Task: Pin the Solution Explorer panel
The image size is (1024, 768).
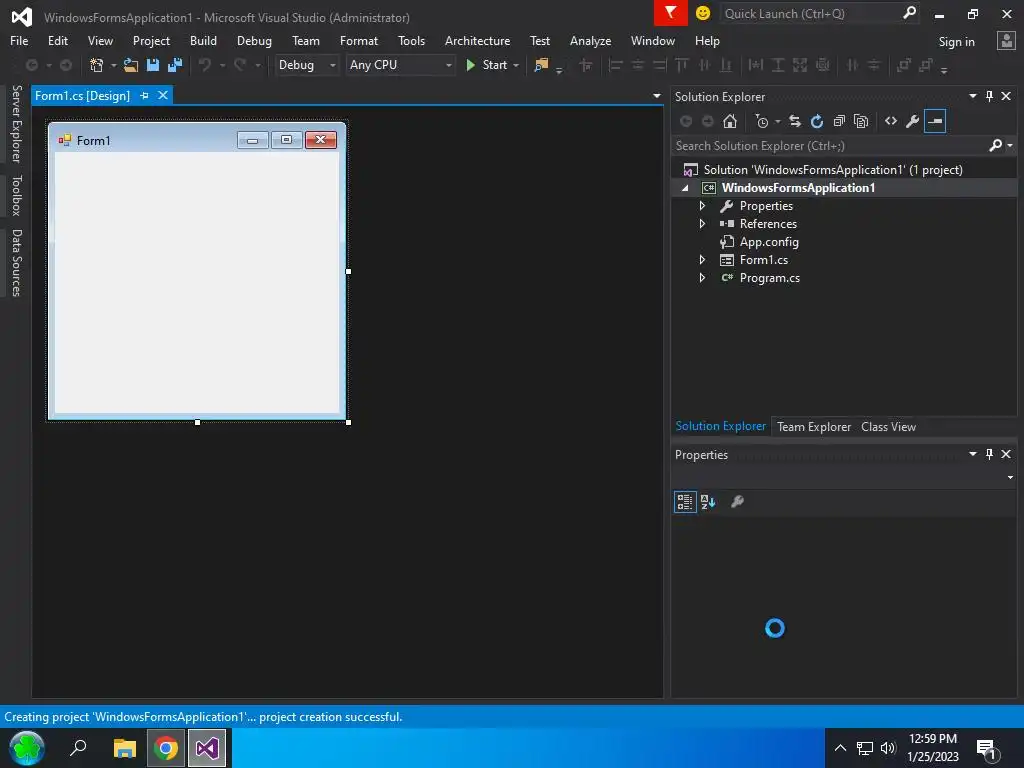Action: click(x=989, y=97)
